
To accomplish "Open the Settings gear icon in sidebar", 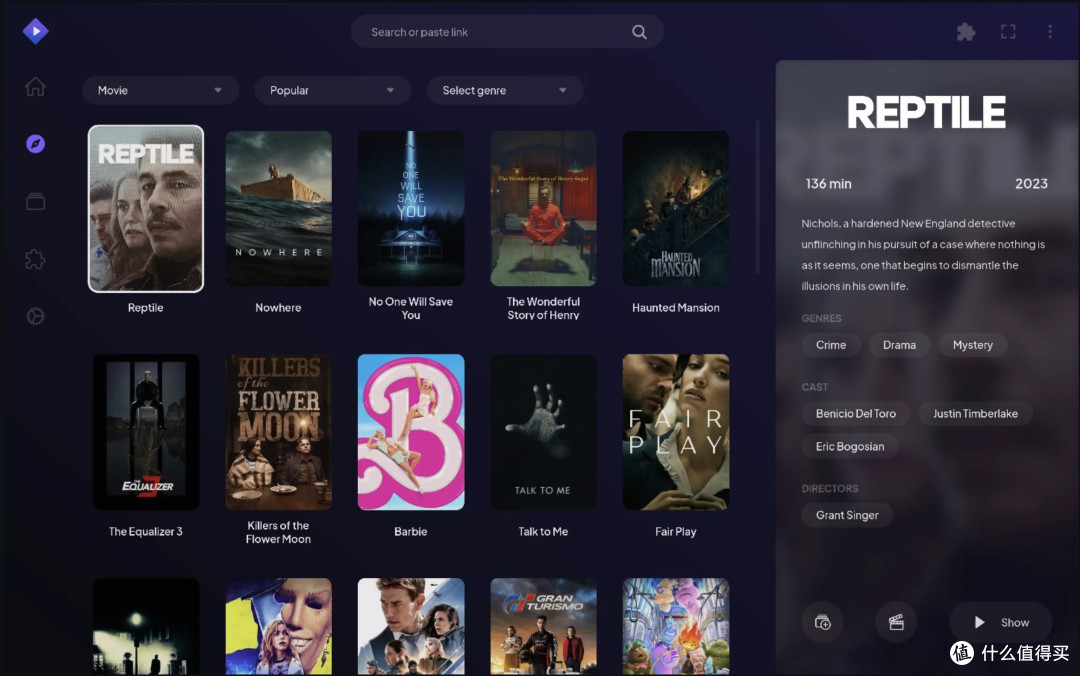I will [x=35, y=316].
